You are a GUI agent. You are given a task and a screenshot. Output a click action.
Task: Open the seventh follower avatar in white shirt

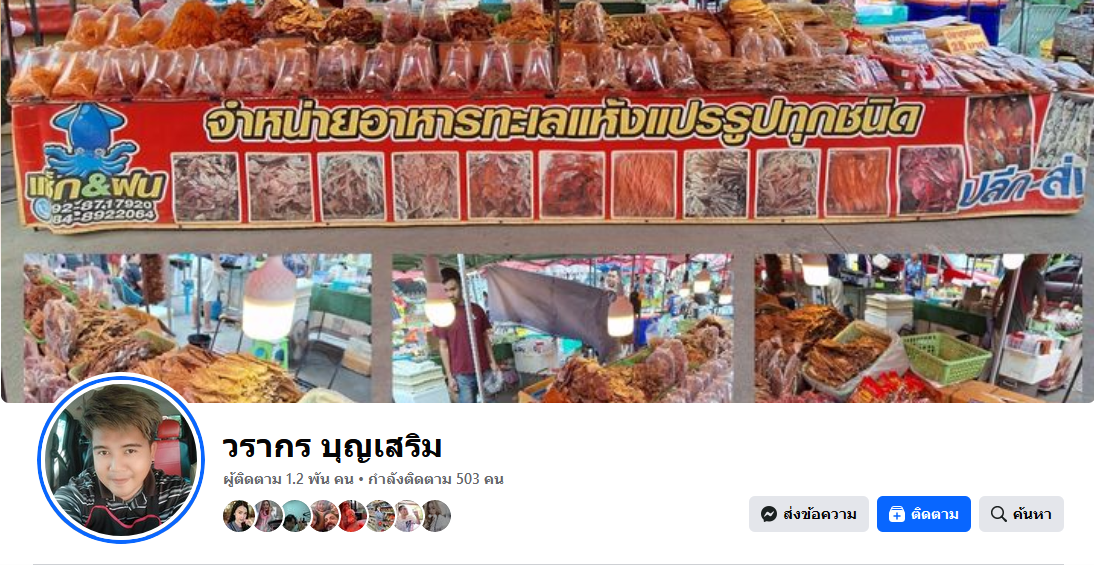[x=408, y=516]
